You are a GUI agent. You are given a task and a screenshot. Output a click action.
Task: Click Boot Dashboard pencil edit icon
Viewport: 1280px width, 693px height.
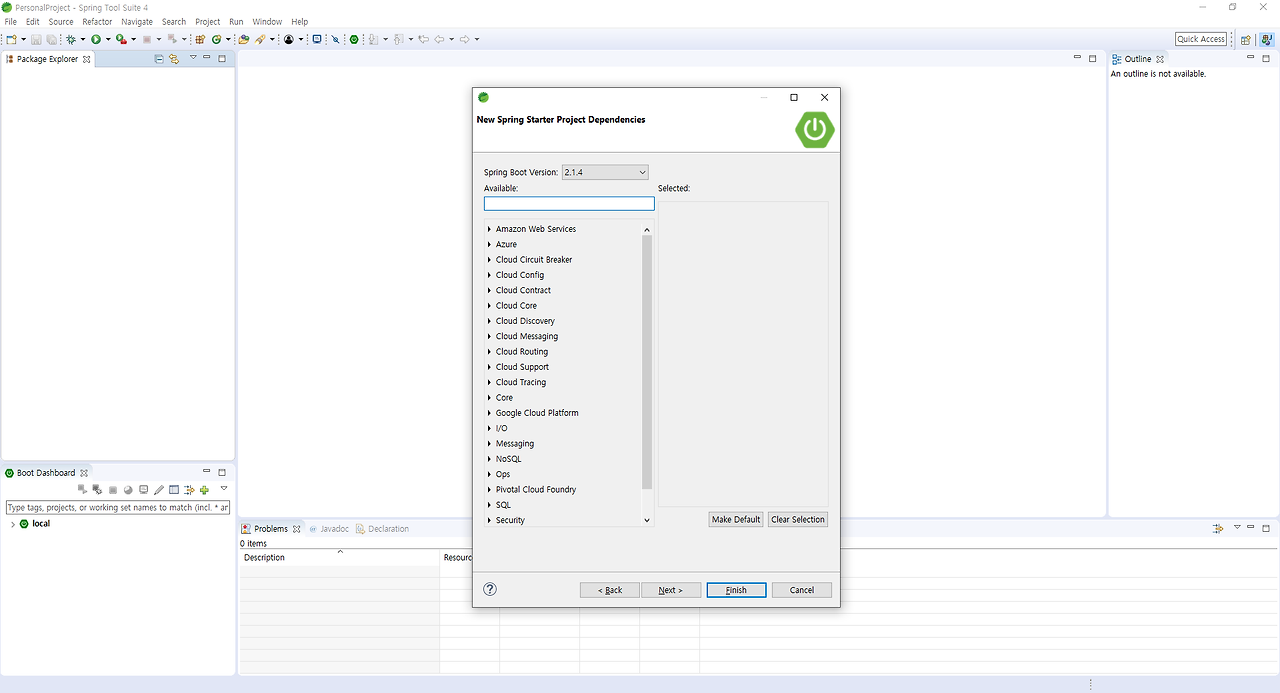(x=159, y=490)
